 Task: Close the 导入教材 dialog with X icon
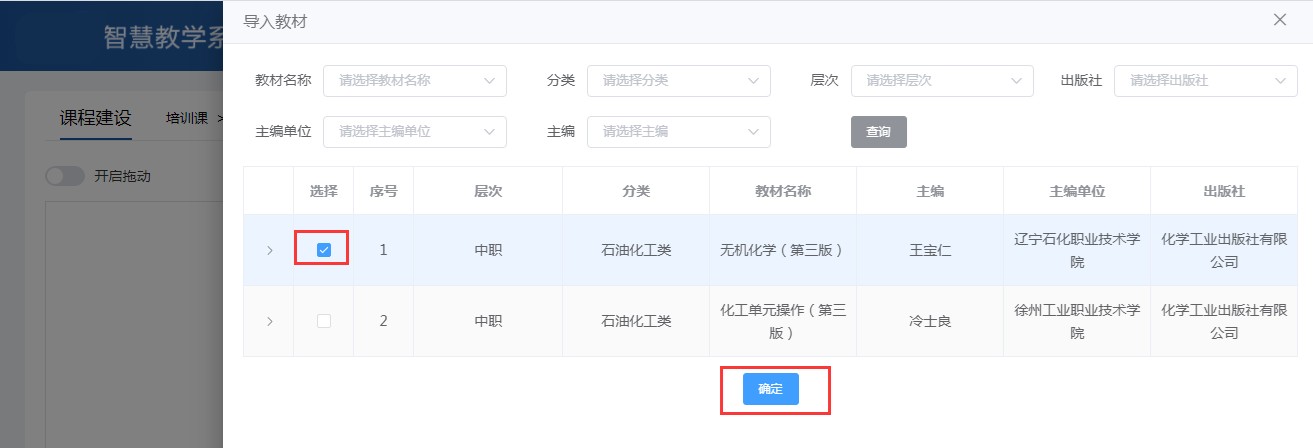click(x=1279, y=20)
